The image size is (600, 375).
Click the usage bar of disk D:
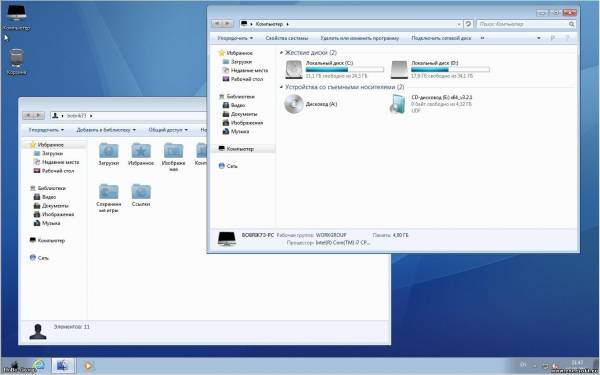pos(450,70)
